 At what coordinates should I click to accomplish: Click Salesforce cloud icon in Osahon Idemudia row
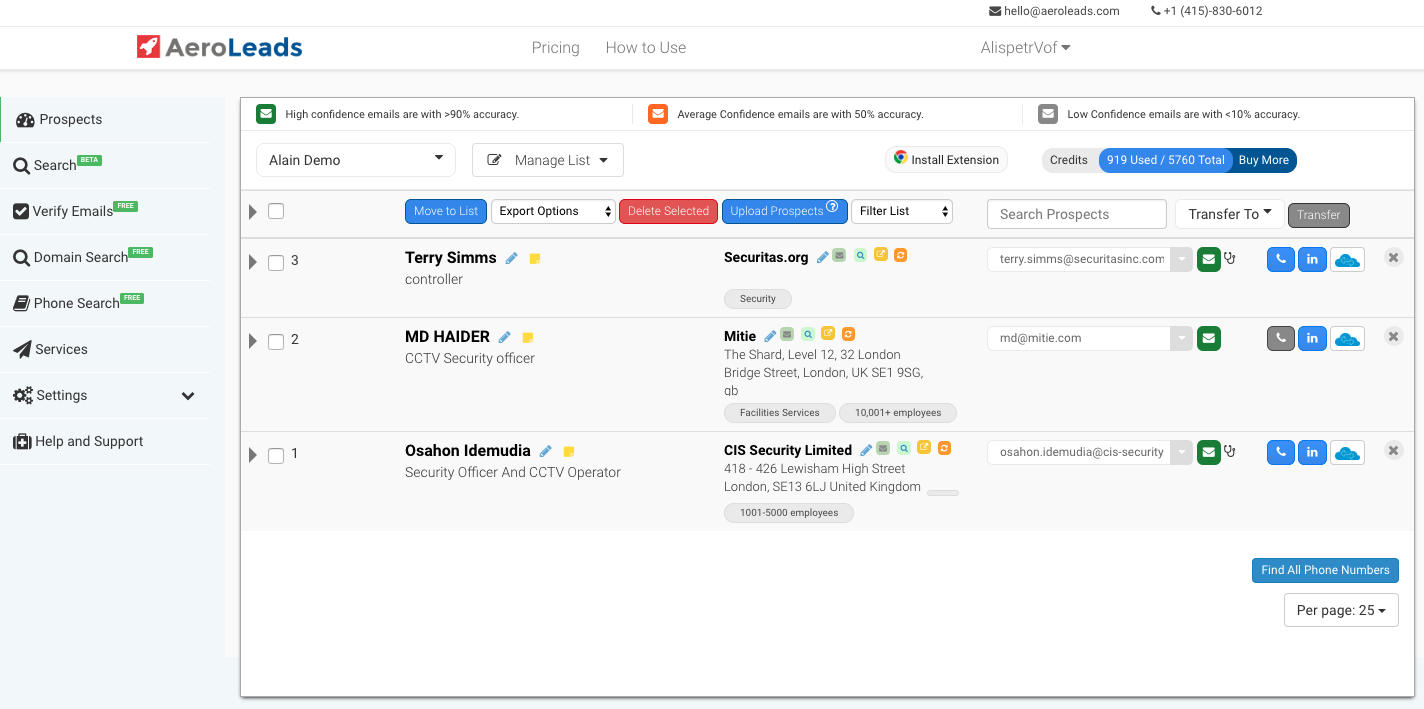coord(1348,453)
